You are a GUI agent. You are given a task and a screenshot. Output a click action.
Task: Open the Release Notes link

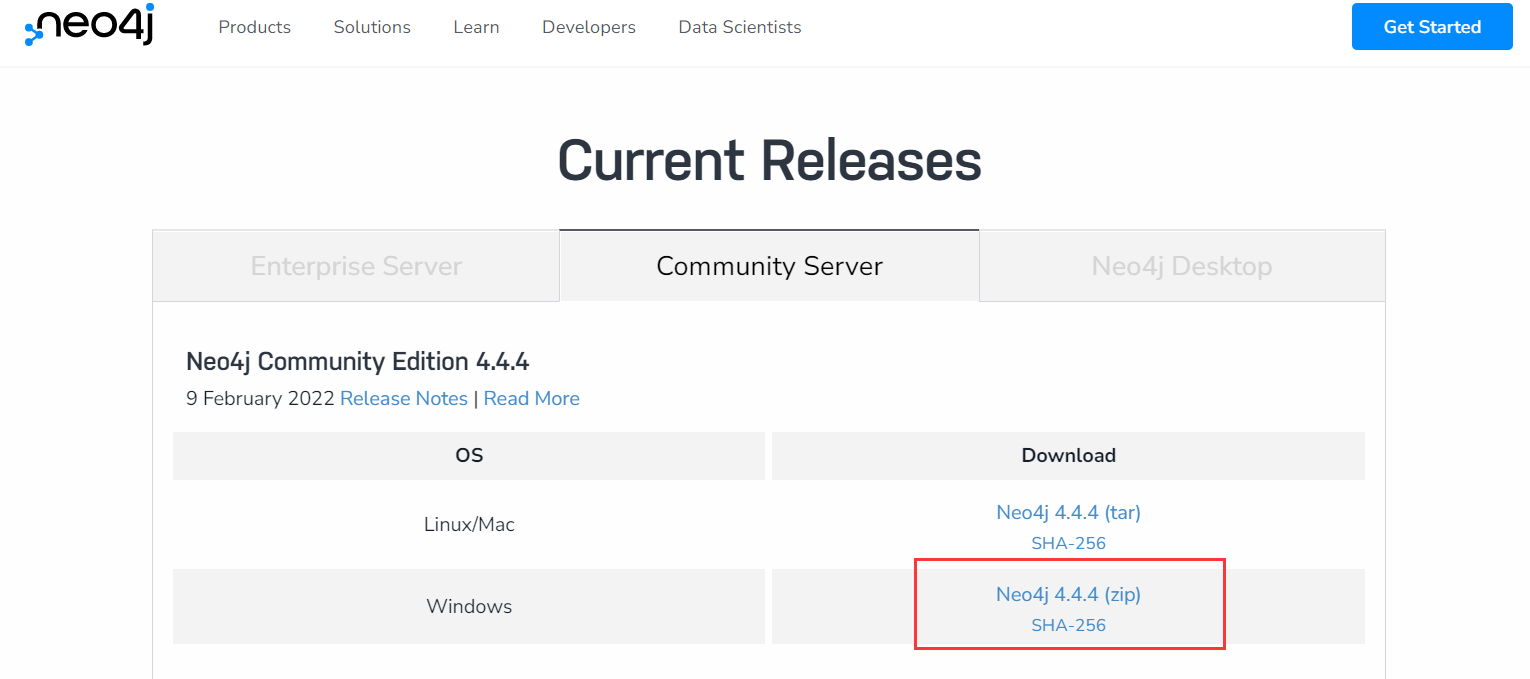point(404,398)
